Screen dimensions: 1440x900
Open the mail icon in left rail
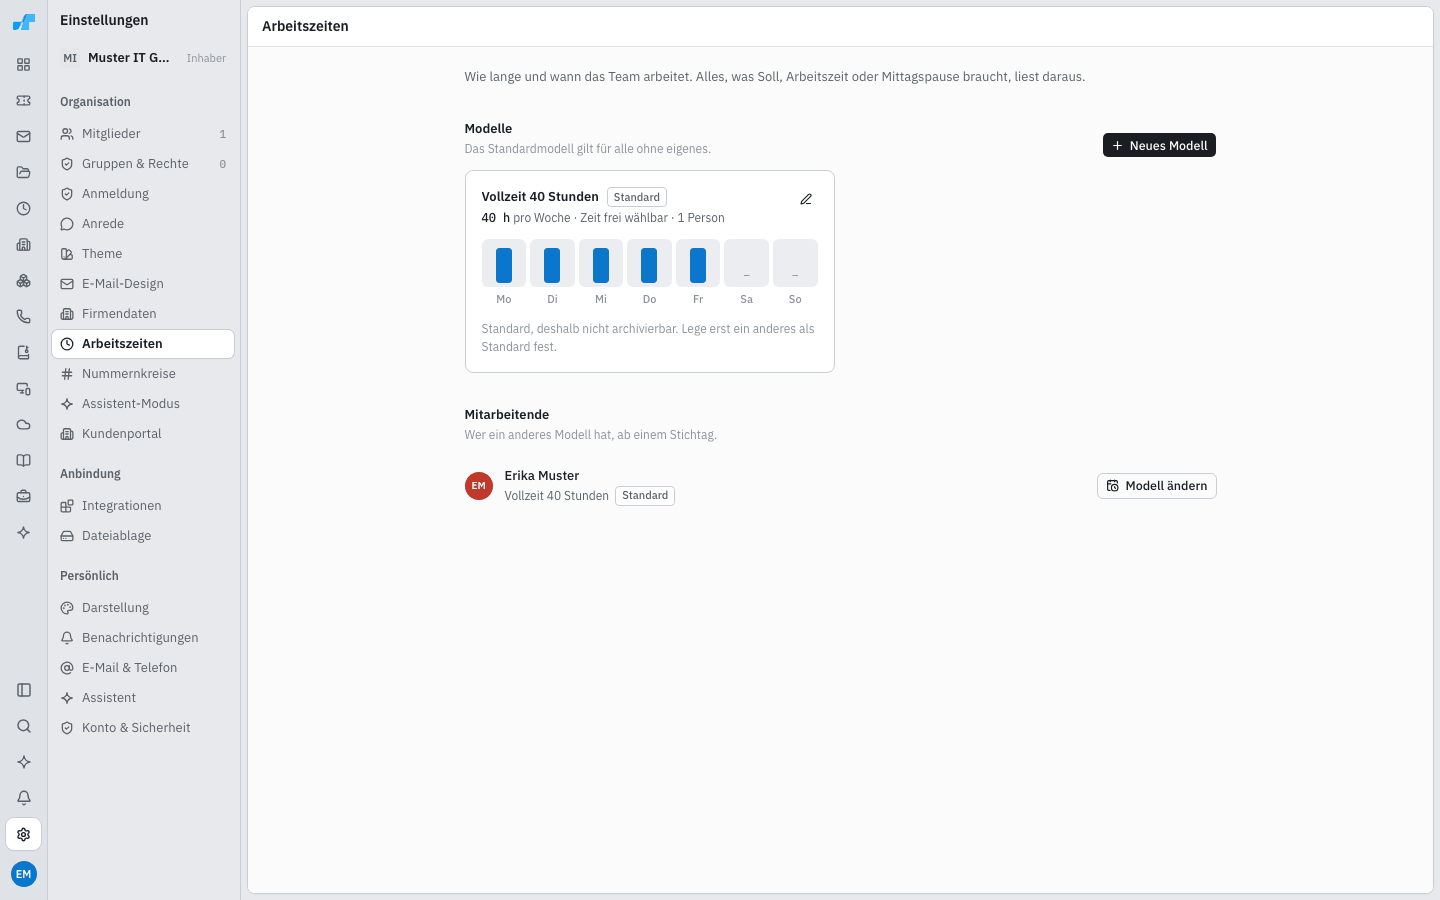24,137
